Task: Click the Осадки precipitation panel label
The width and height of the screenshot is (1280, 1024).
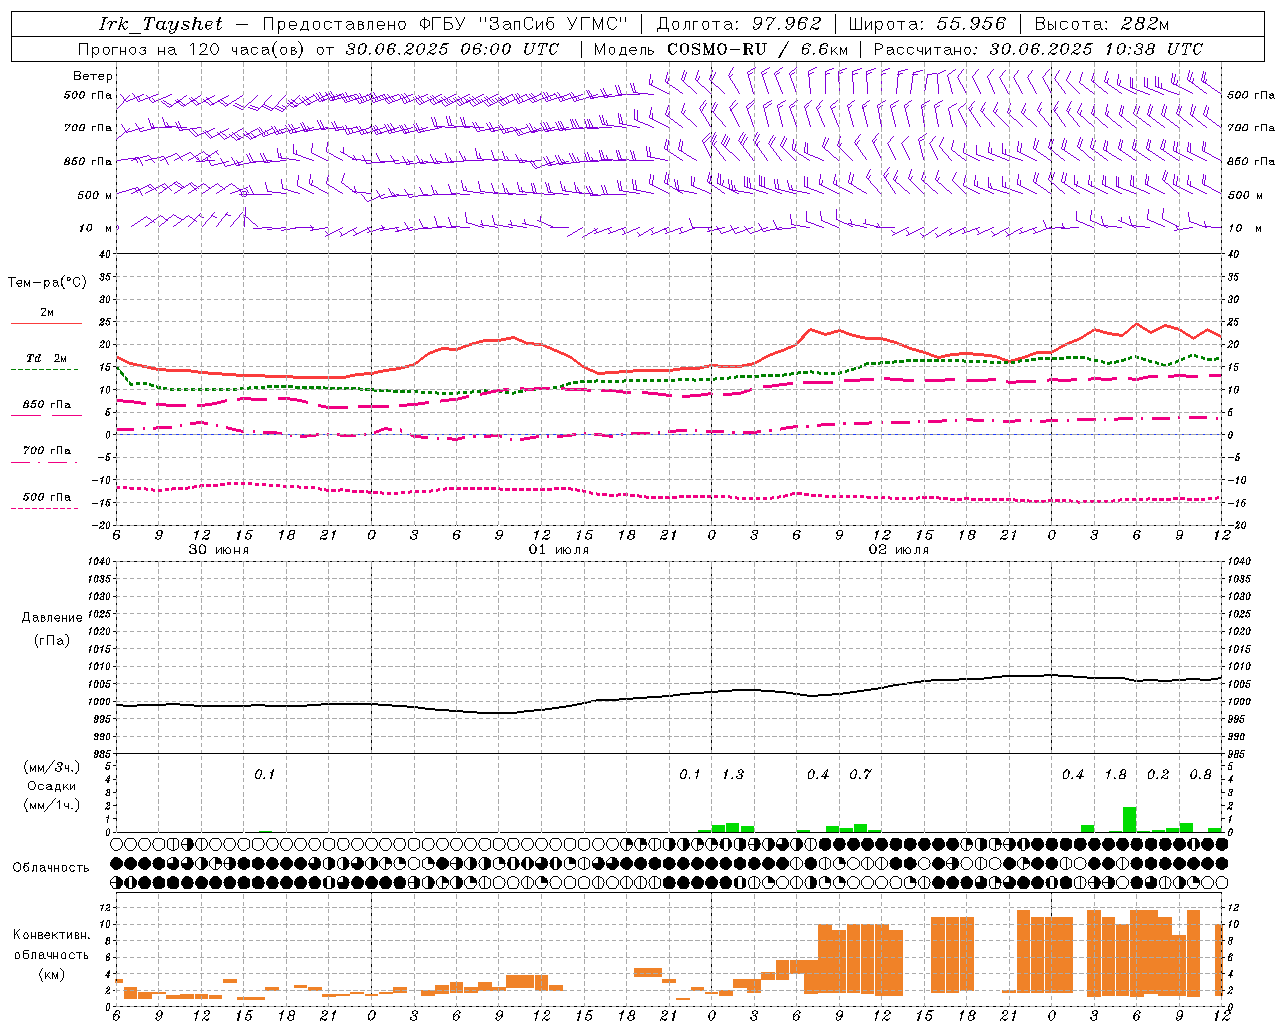Action: click(51, 786)
